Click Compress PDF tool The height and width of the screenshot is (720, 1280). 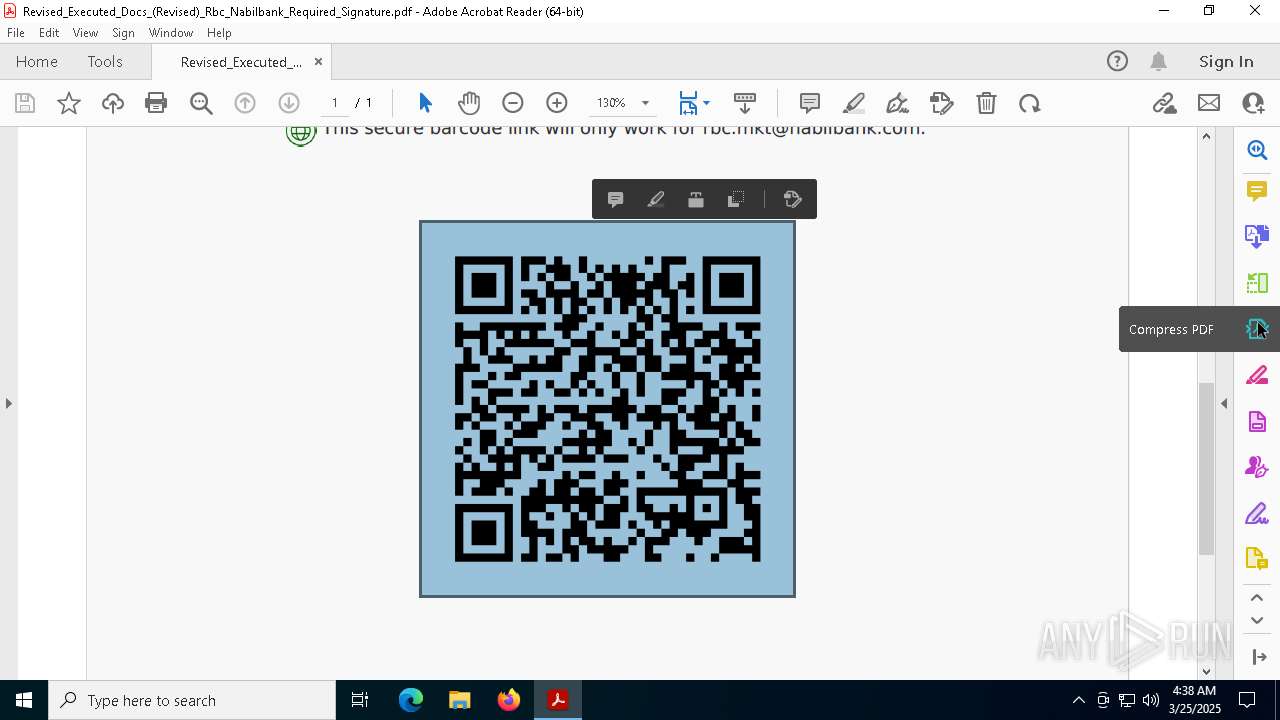coord(1257,329)
